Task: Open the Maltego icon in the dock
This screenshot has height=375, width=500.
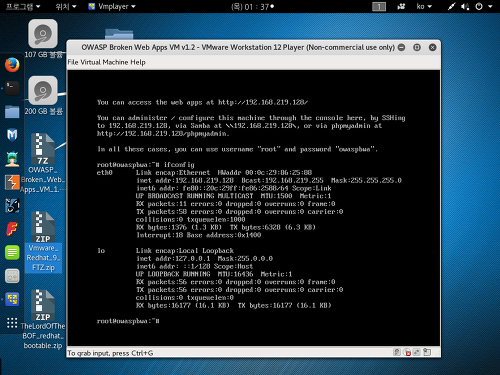Action: (12, 206)
